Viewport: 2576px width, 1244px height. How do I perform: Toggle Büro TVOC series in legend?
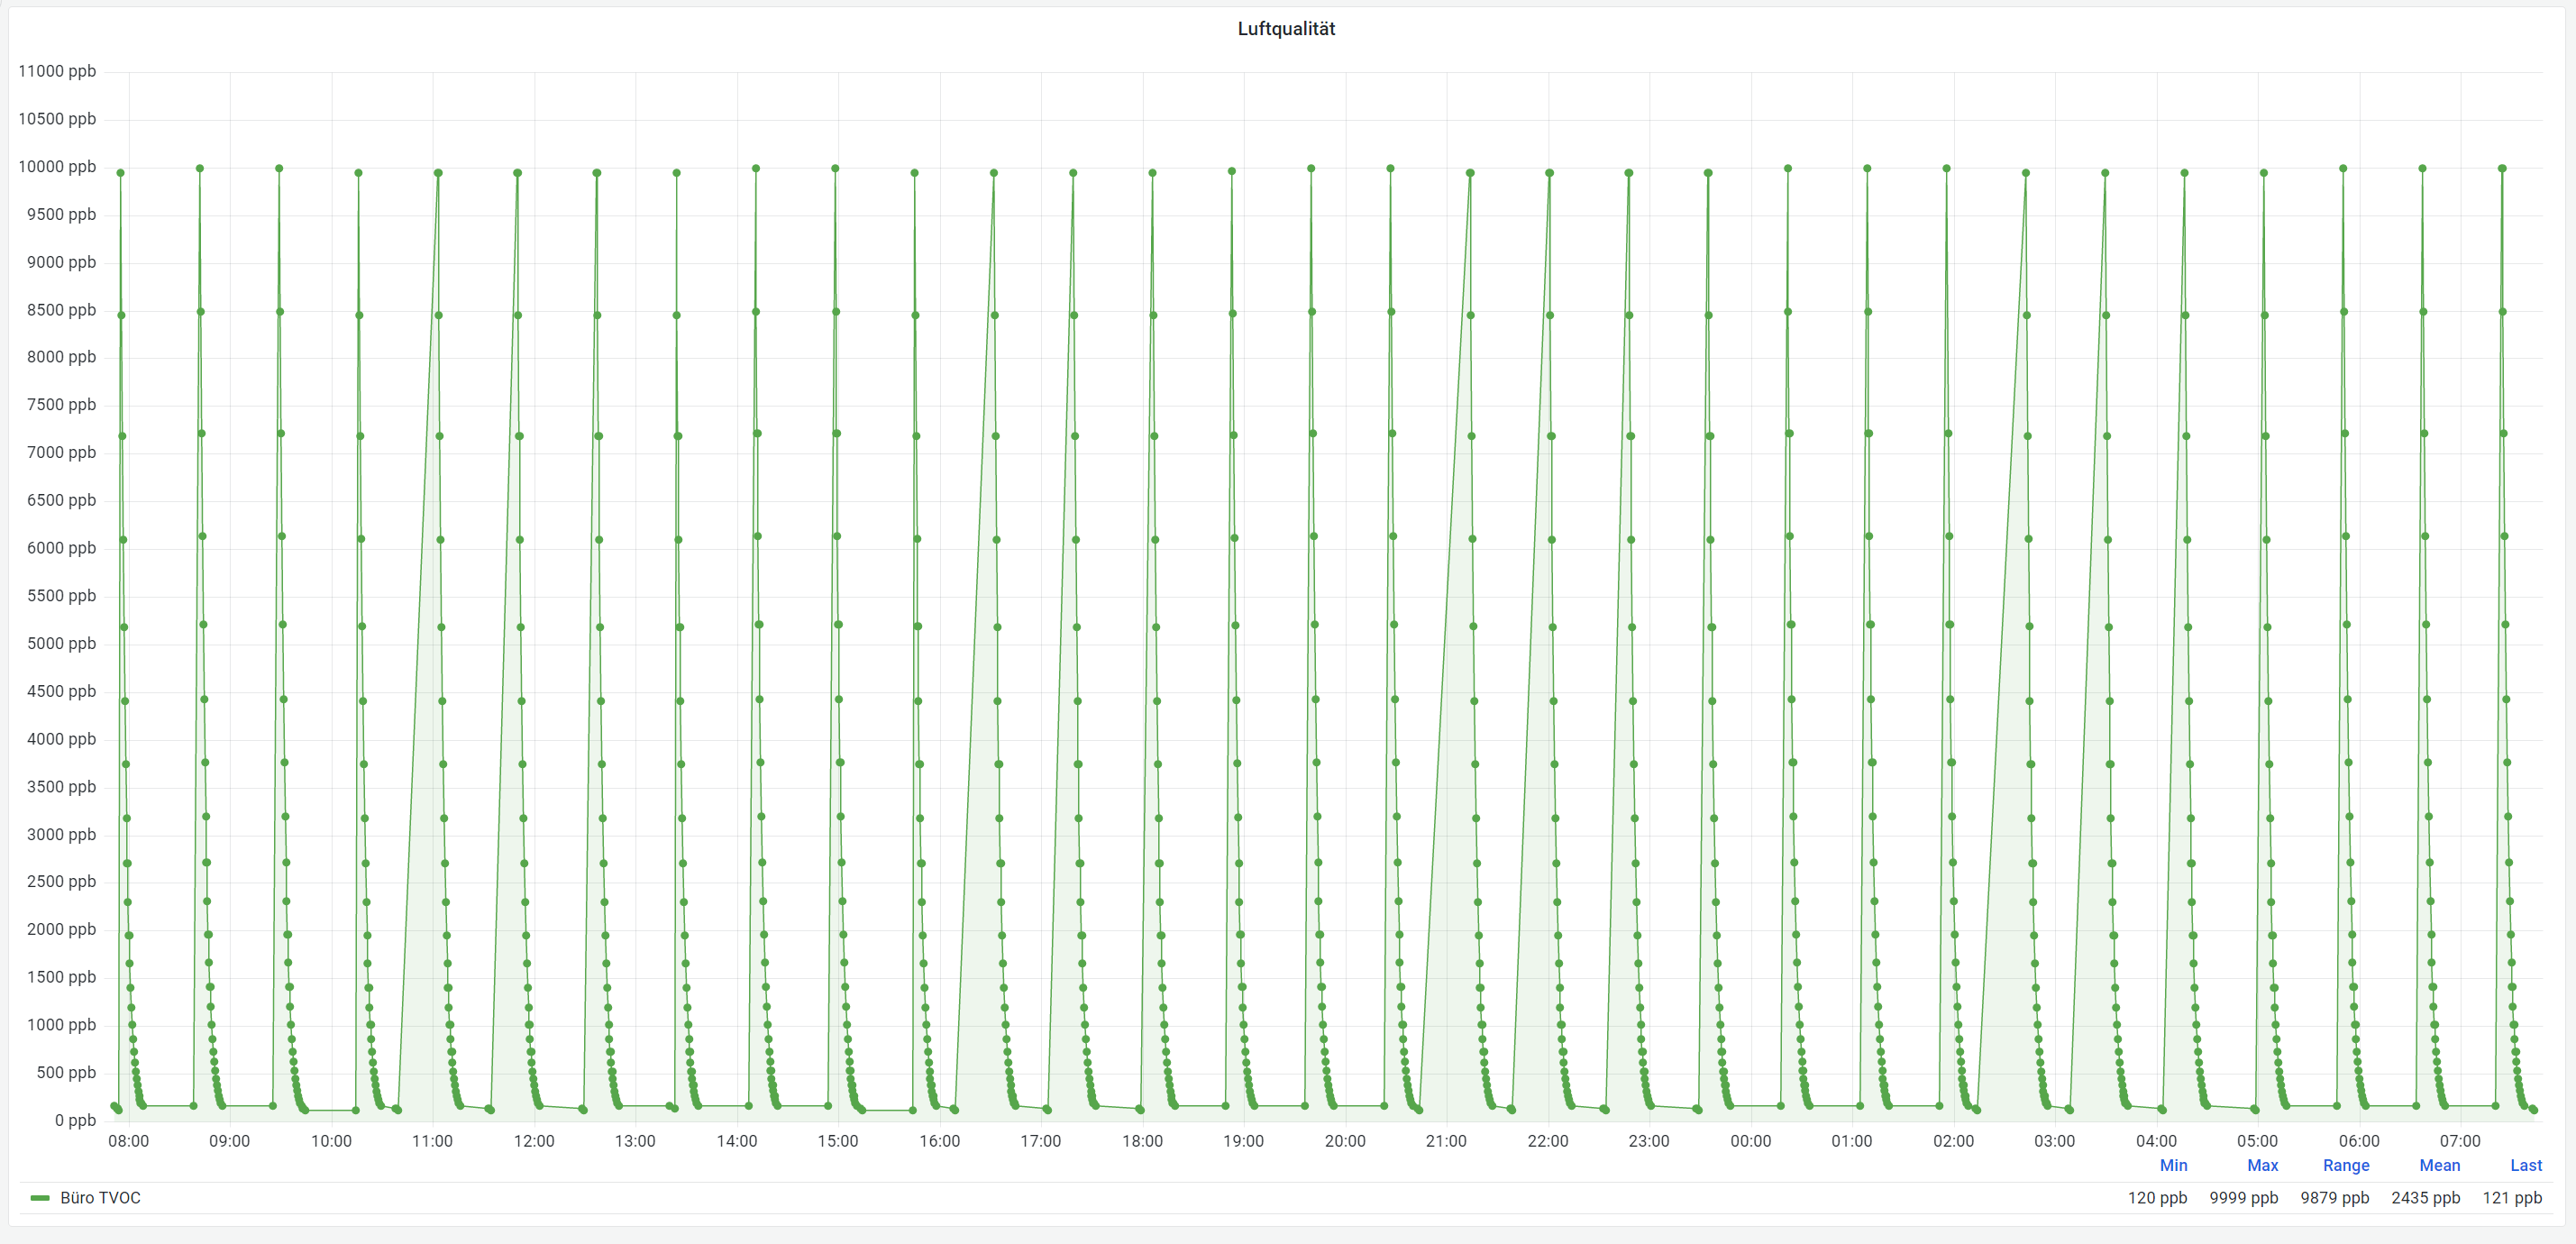(100, 1197)
